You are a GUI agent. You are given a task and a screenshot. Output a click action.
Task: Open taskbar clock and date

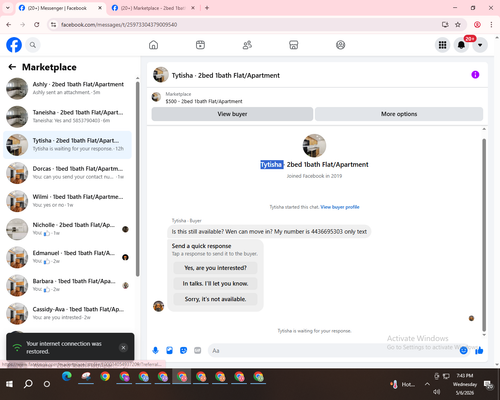click(x=465, y=384)
